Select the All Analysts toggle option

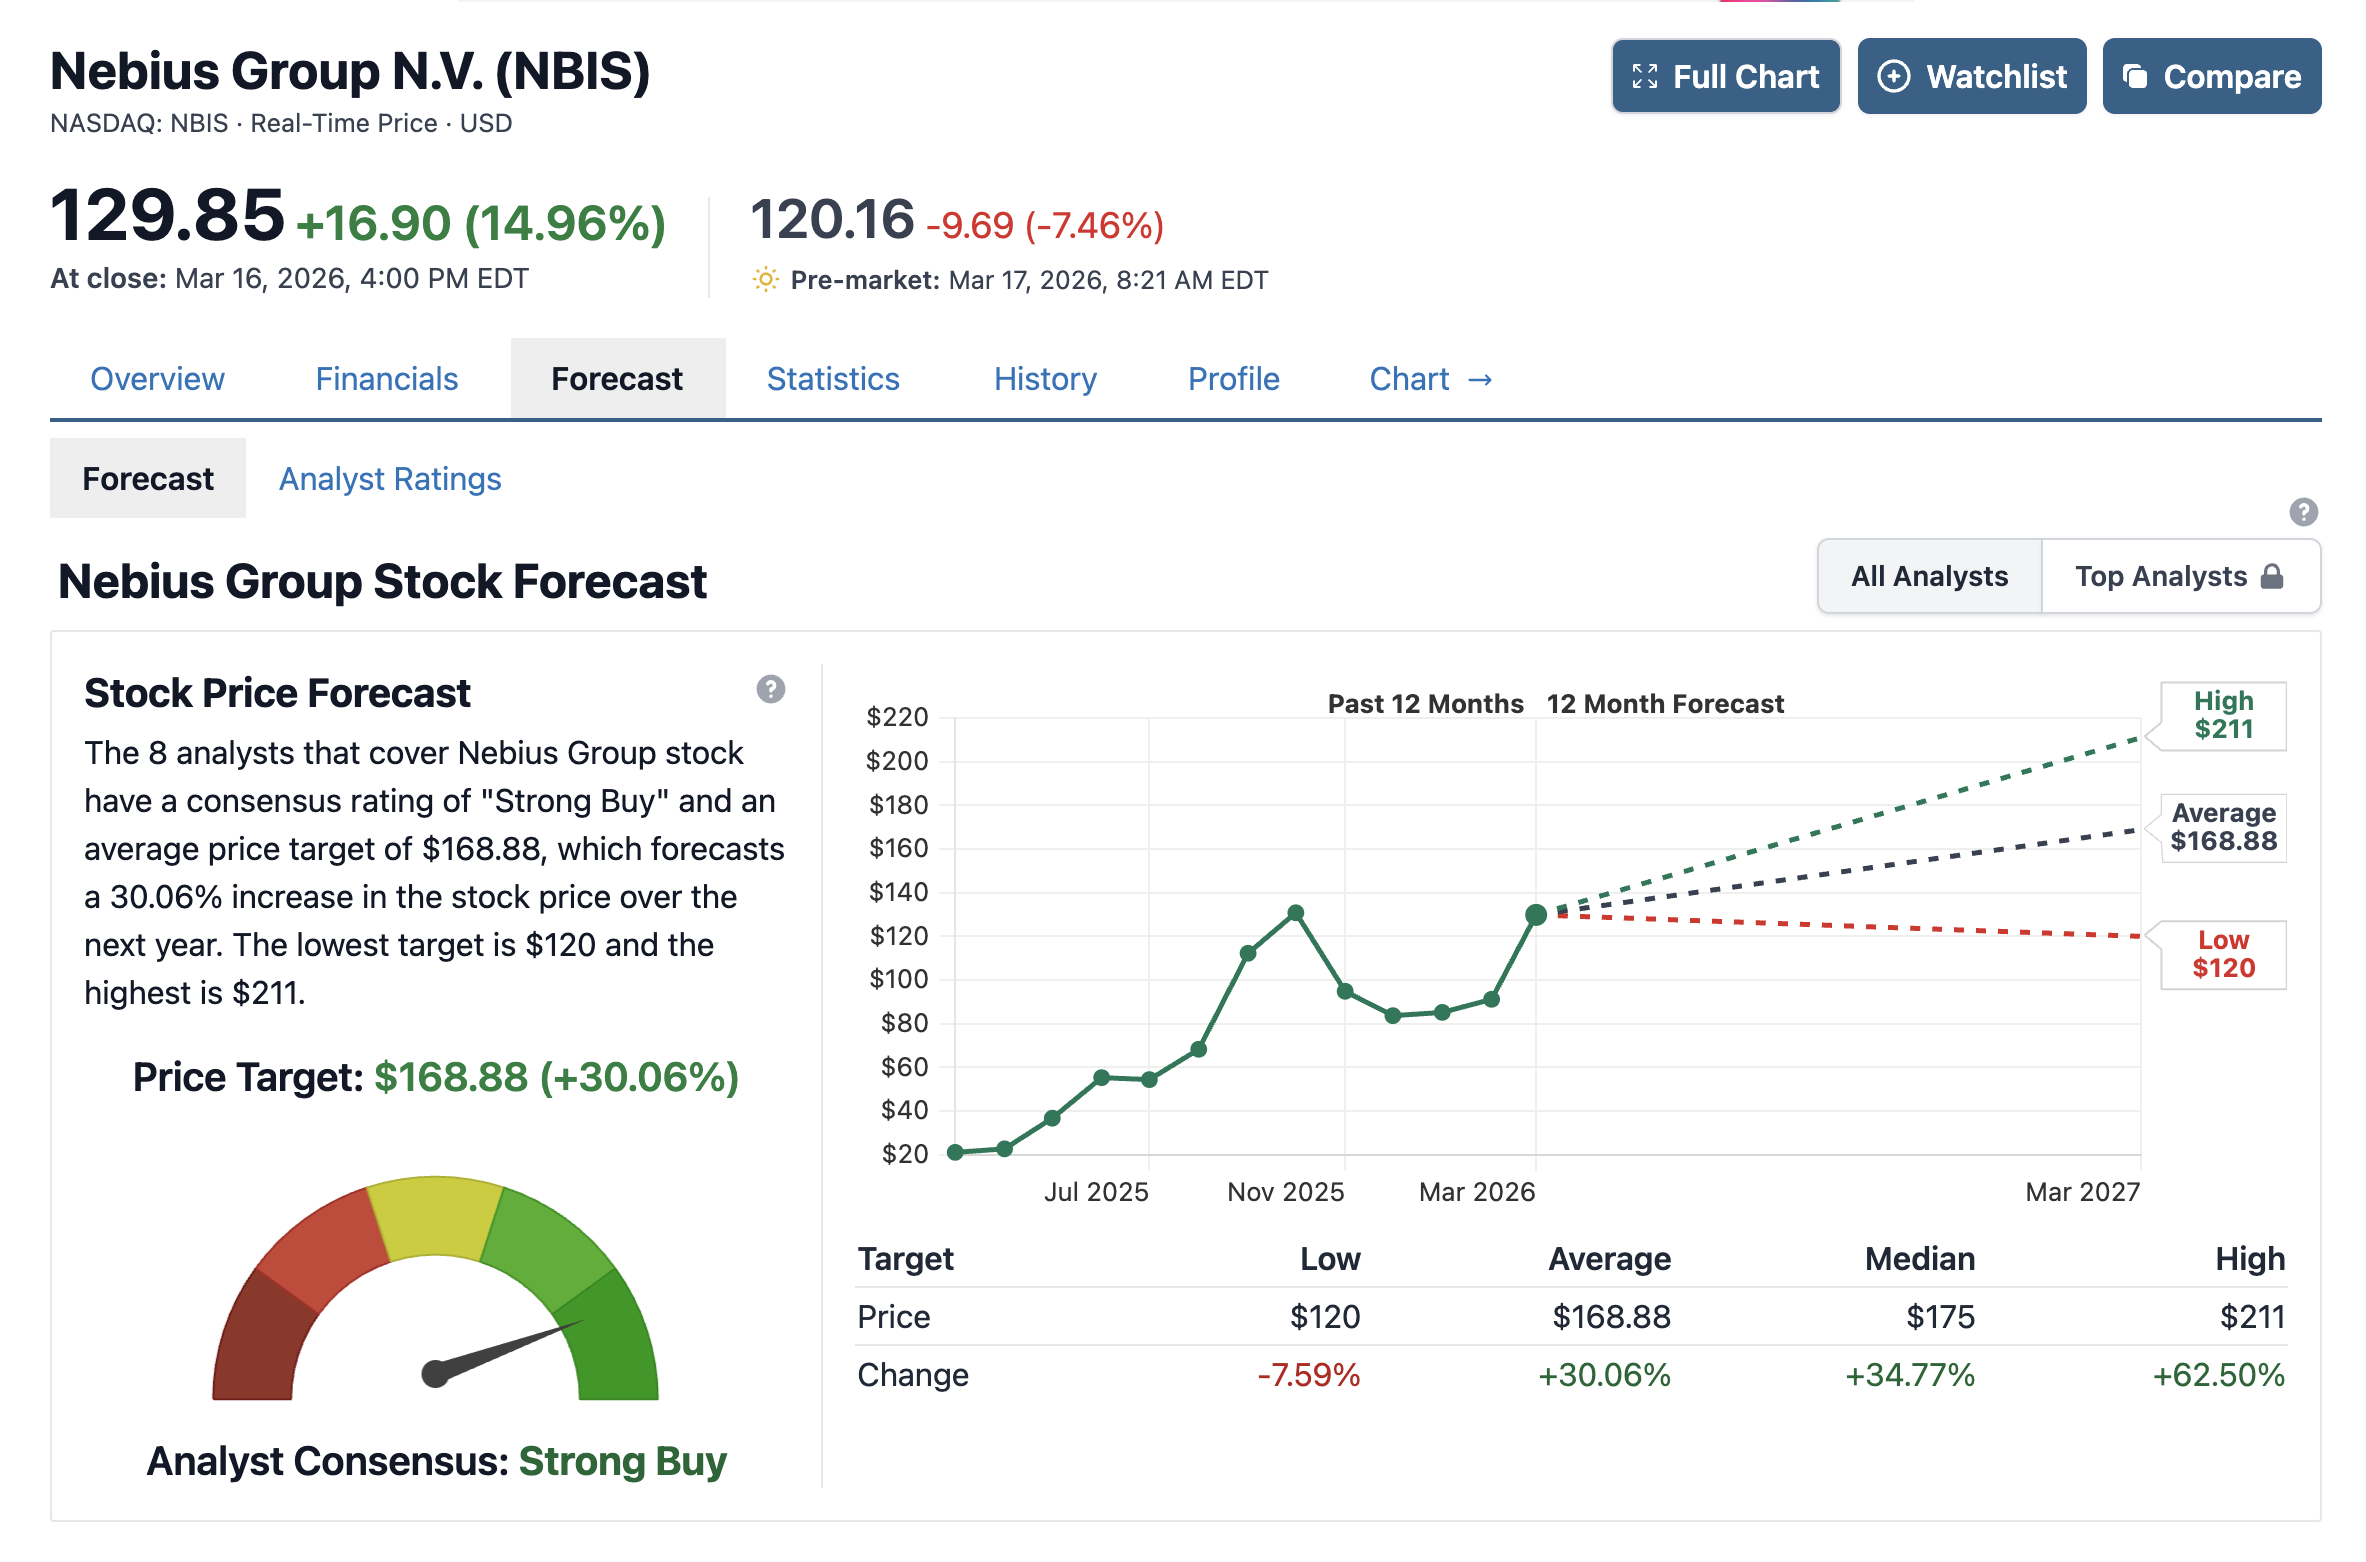(1929, 577)
